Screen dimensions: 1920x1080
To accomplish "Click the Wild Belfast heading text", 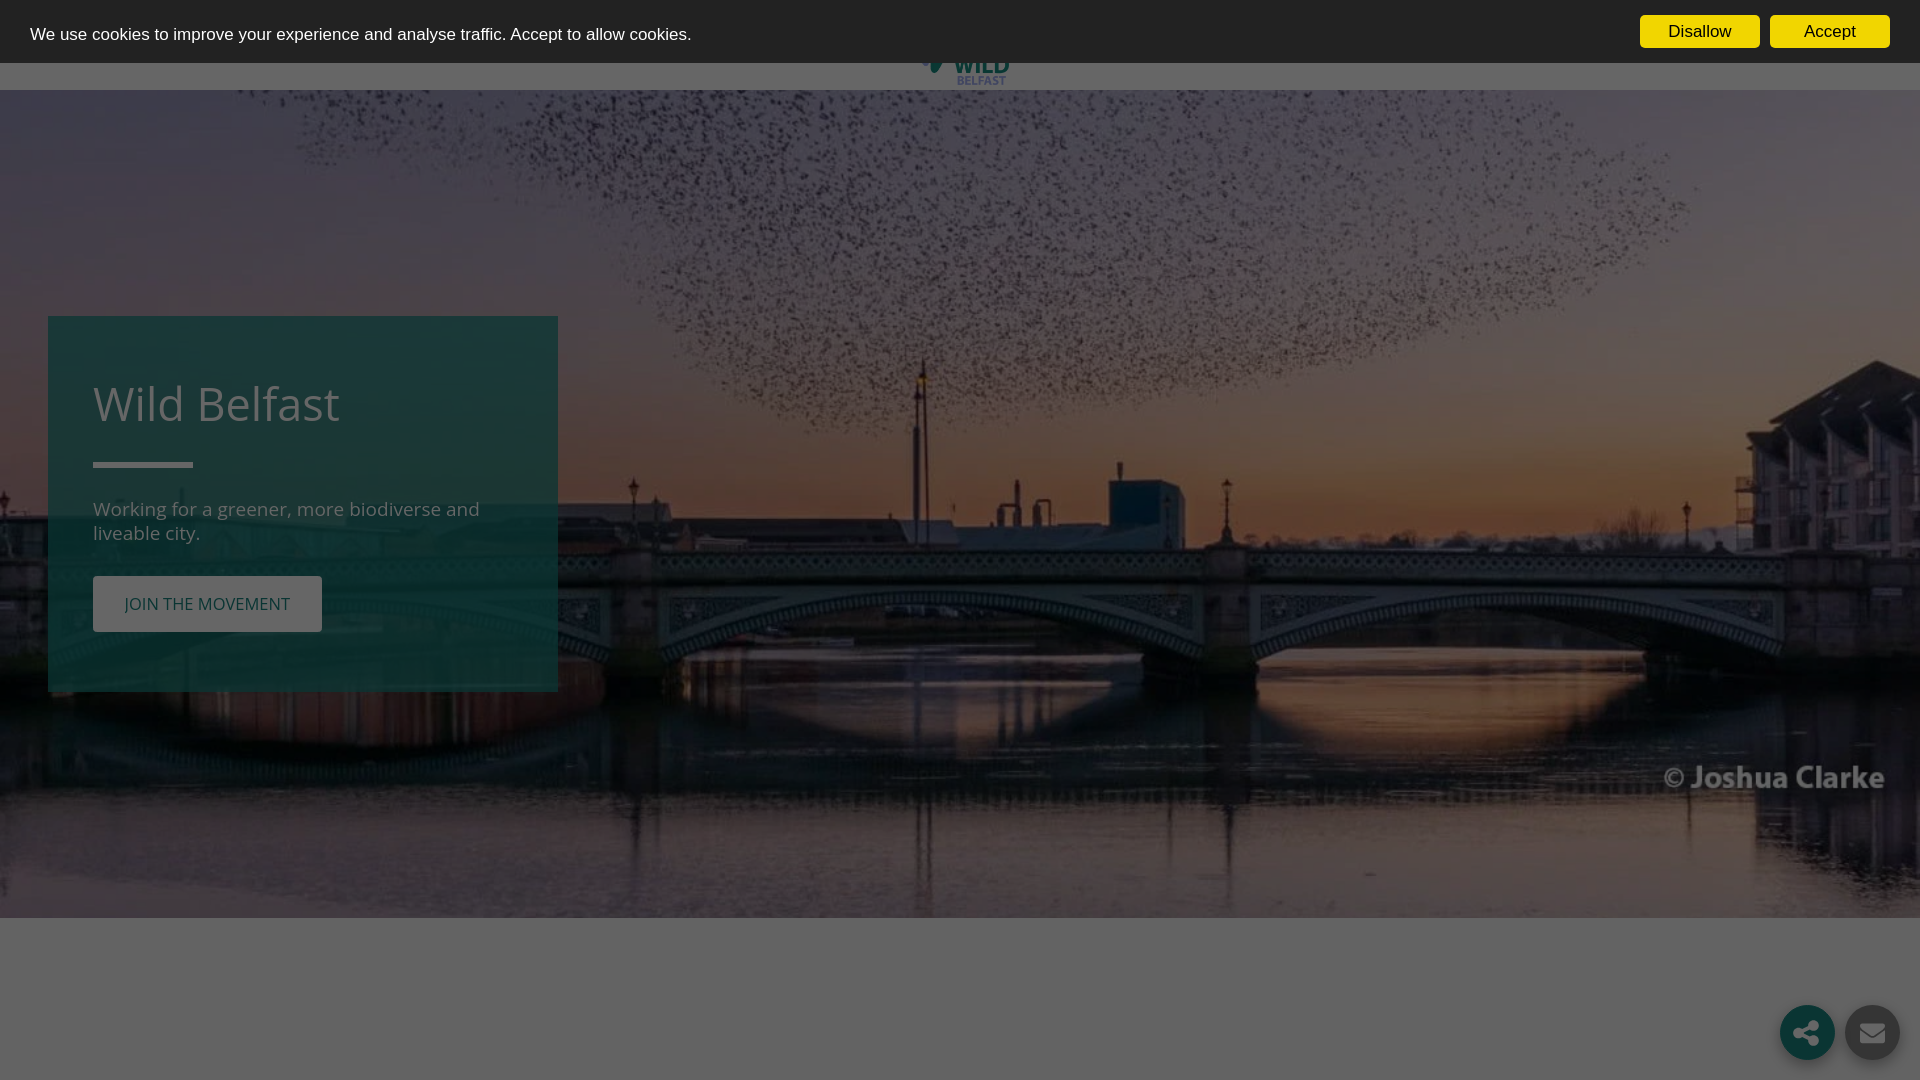I will tap(216, 404).
